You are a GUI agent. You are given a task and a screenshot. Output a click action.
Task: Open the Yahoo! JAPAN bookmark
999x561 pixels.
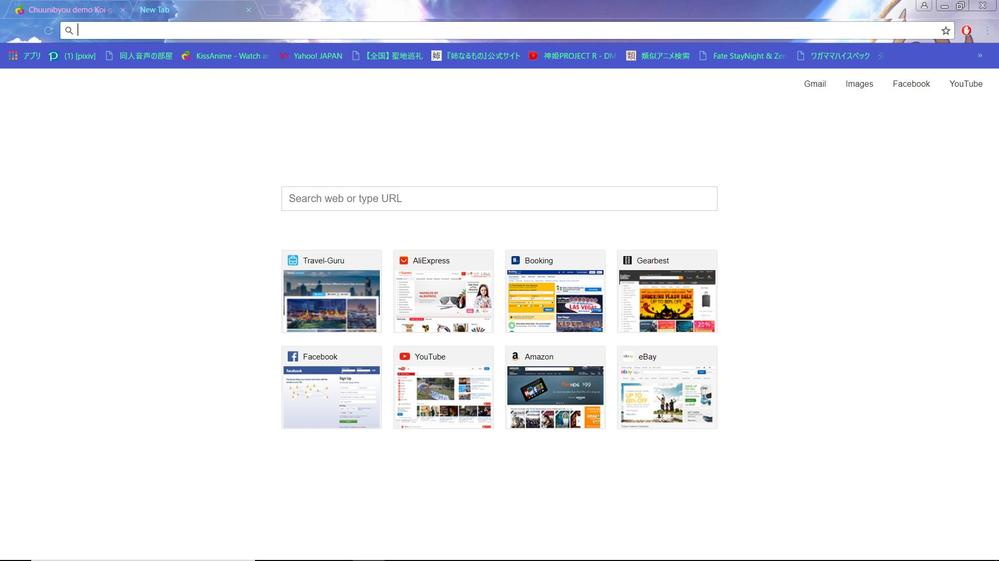tap(311, 56)
